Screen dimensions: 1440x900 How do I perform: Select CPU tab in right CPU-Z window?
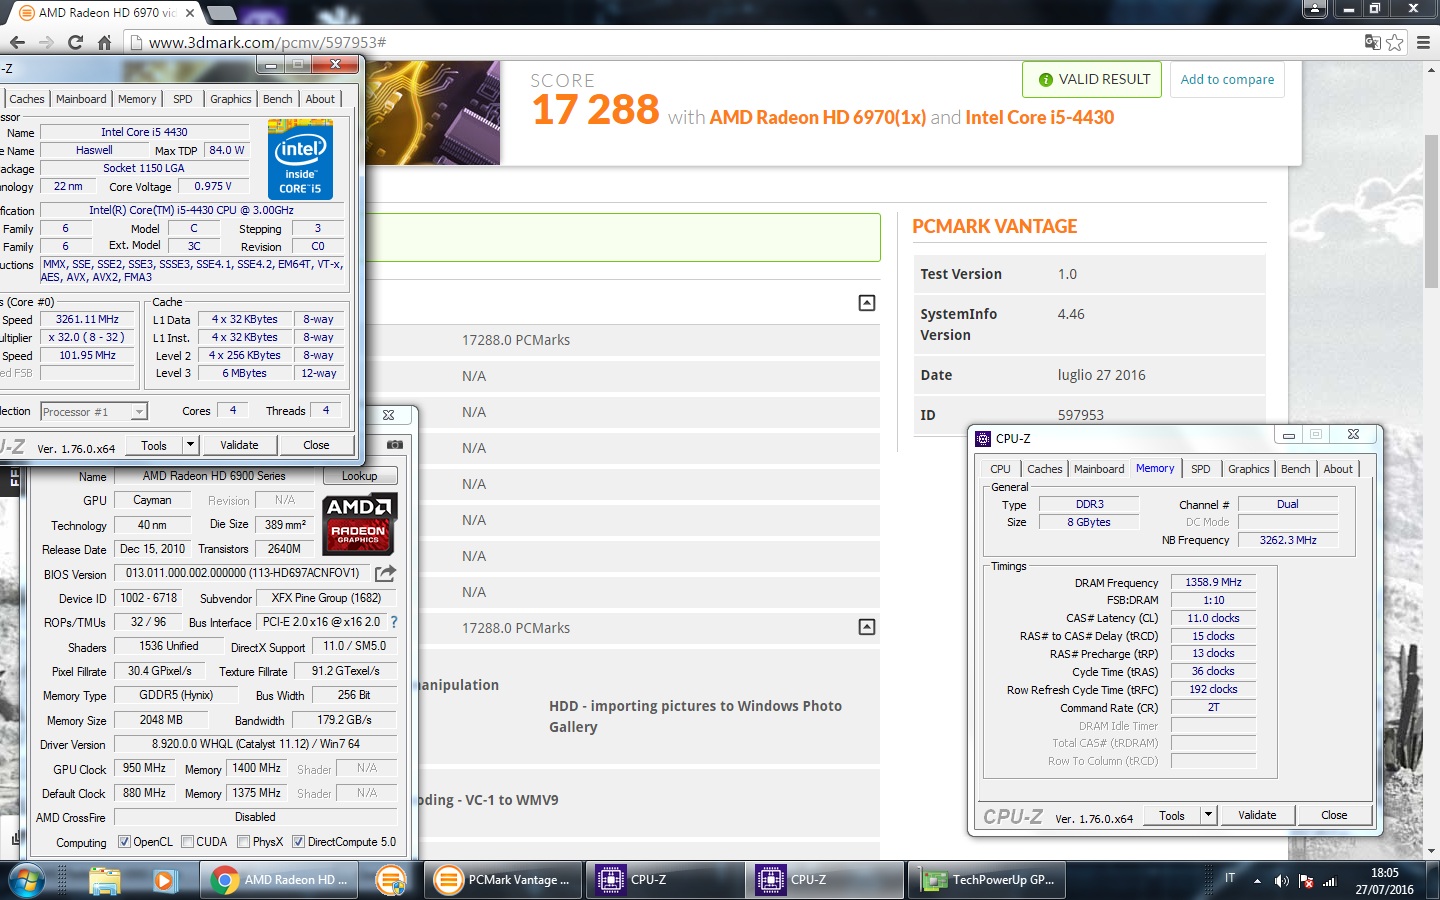coord(1000,469)
